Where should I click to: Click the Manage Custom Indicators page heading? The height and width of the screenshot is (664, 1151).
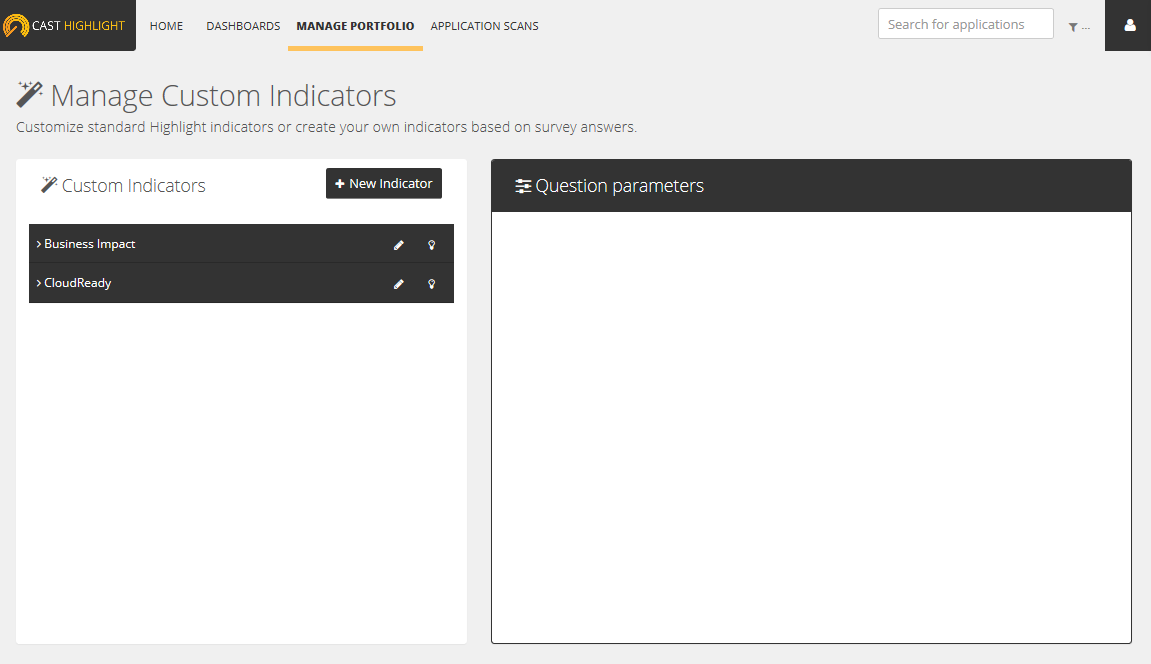[223, 96]
